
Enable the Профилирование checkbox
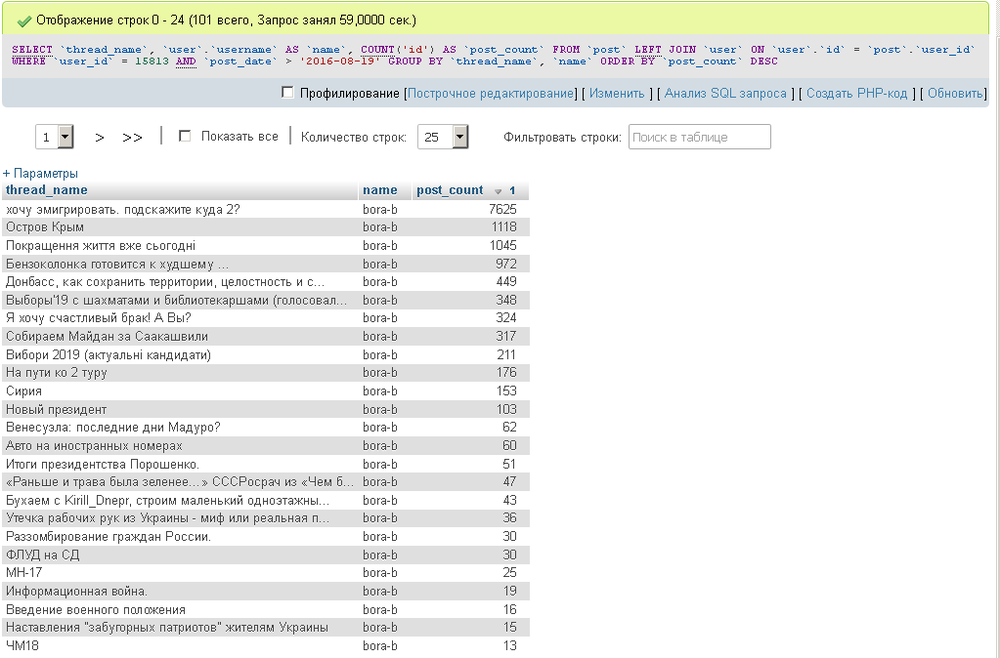coord(288,93)
